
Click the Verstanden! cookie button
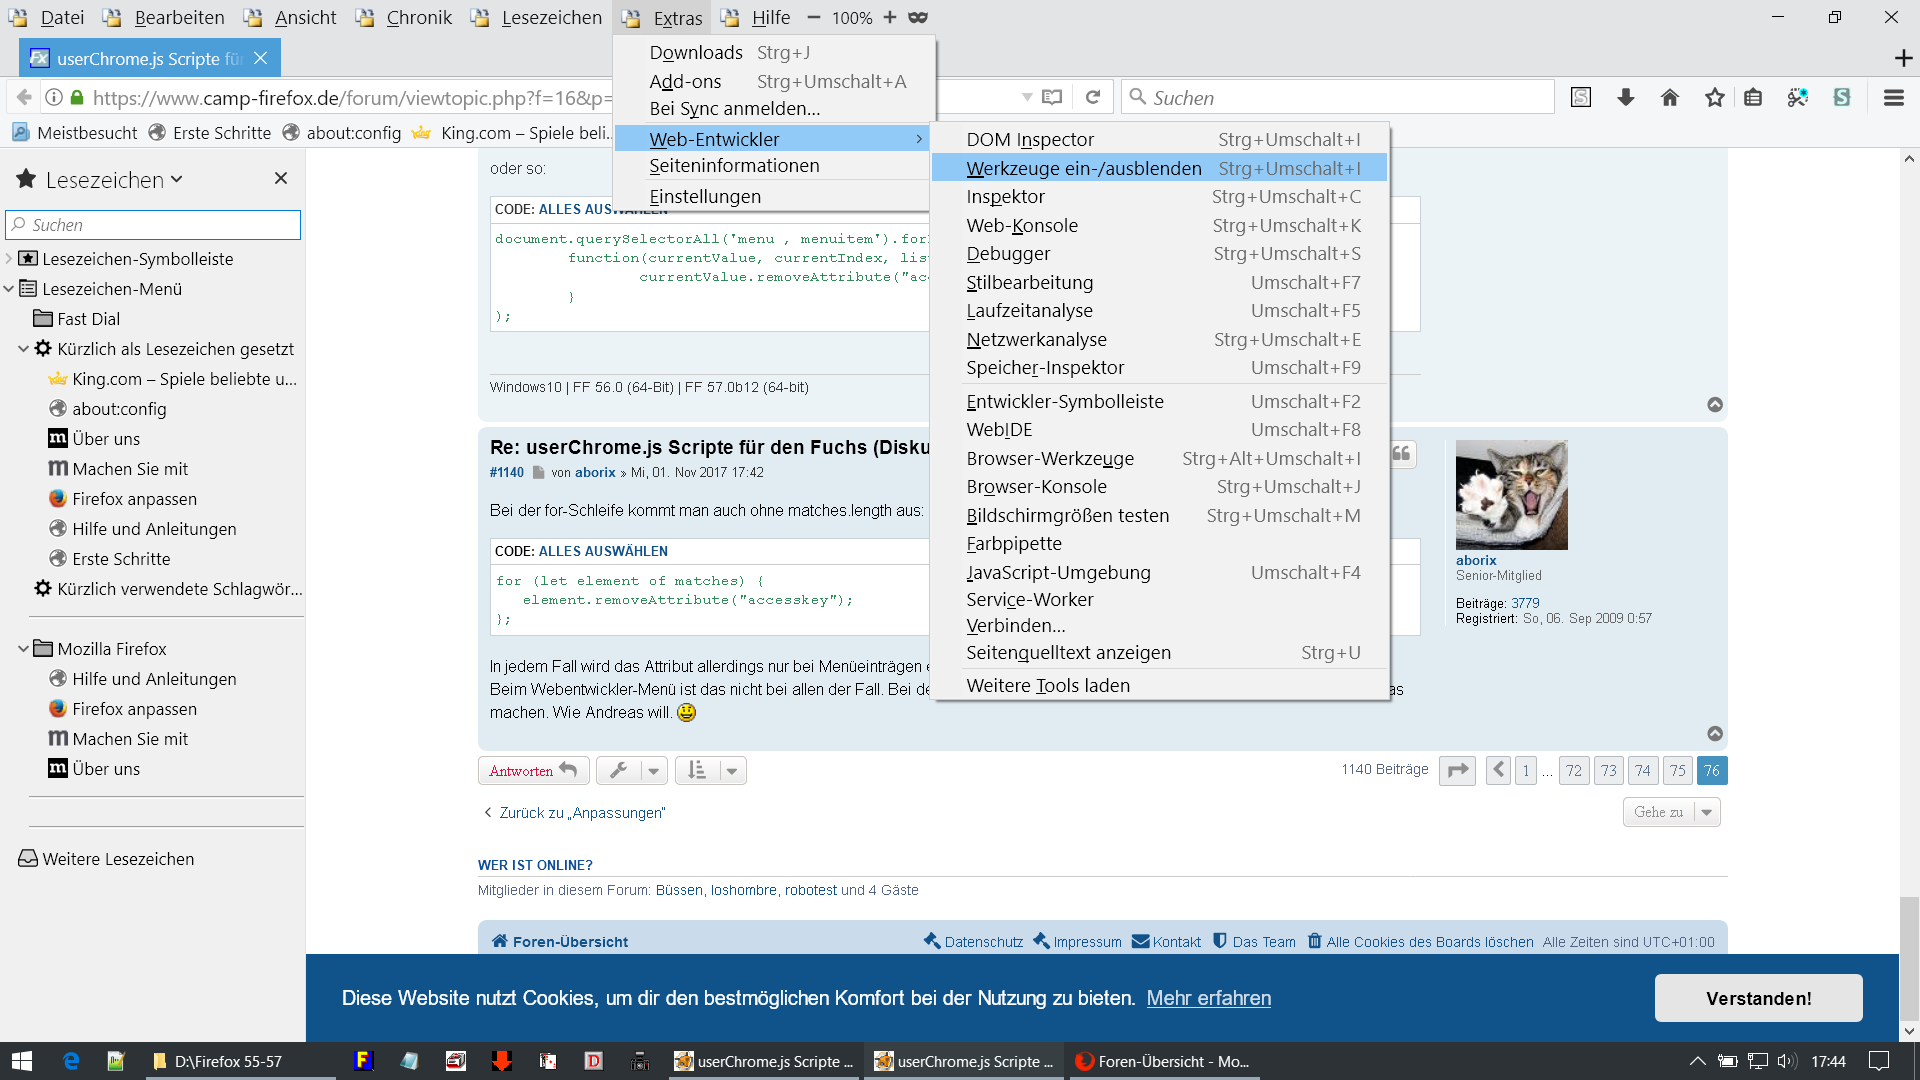[1758, 998]
